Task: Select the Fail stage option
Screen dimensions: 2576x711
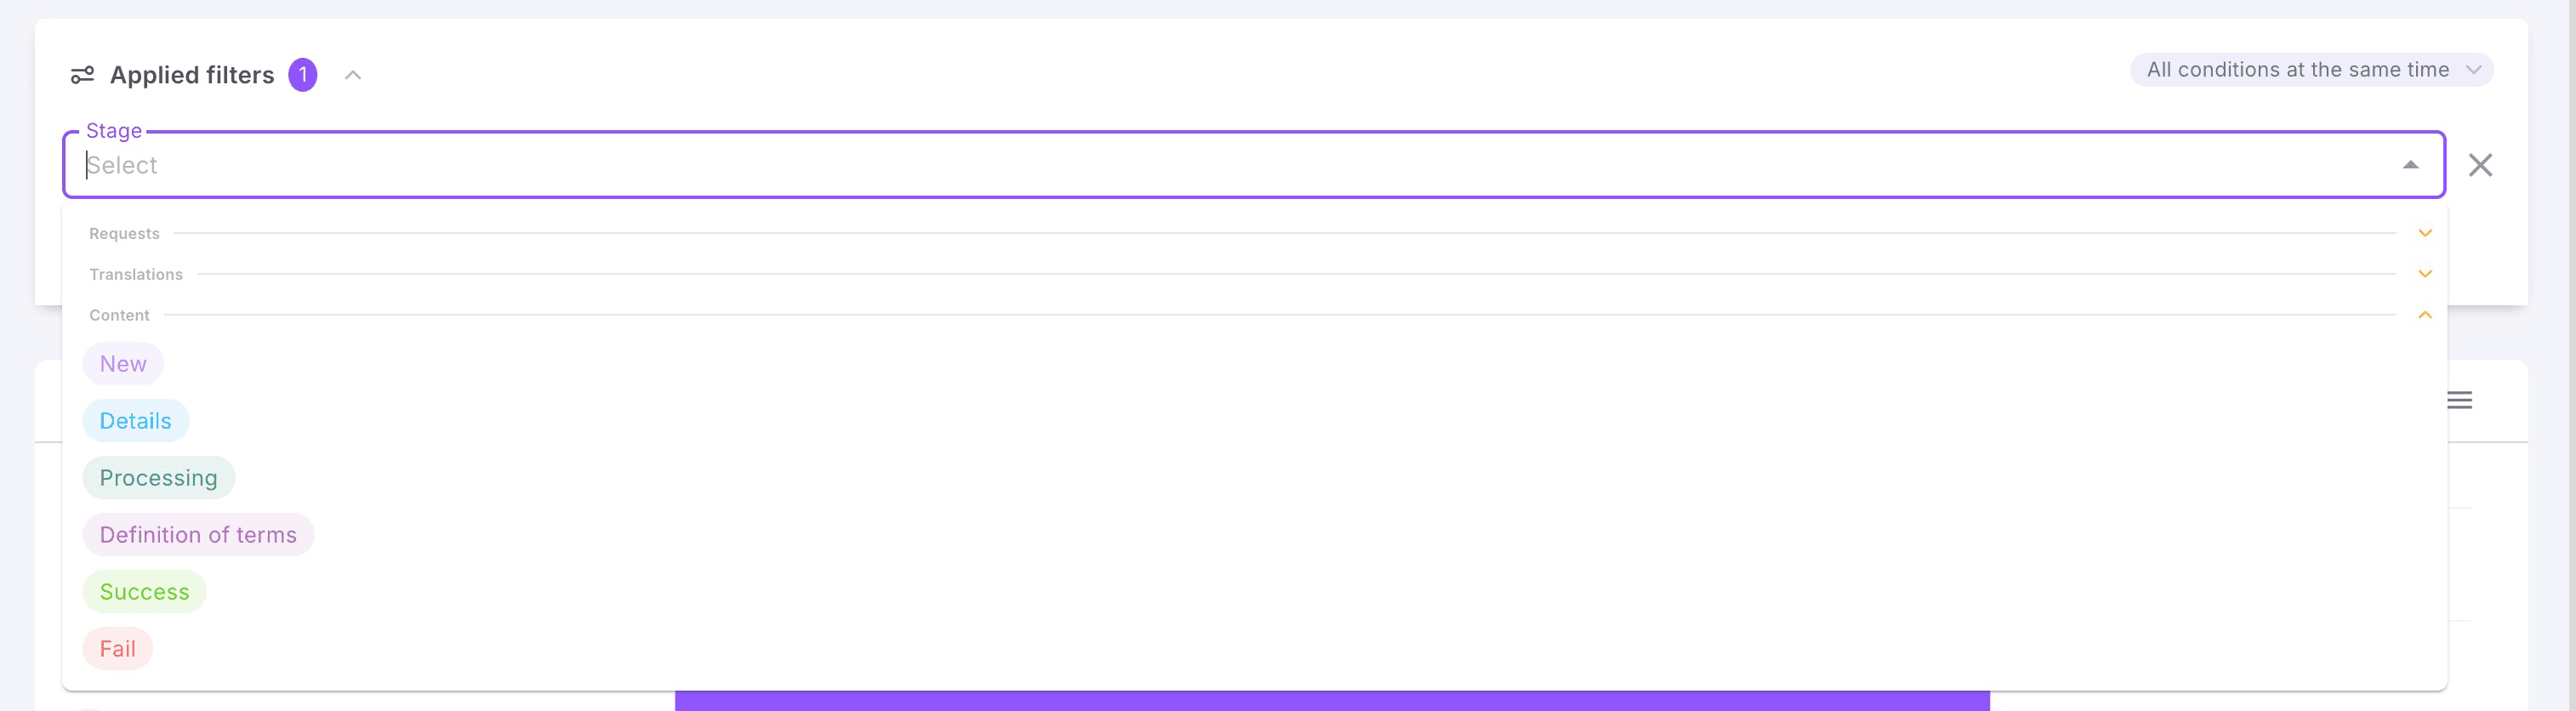Action: coord(117,648)
